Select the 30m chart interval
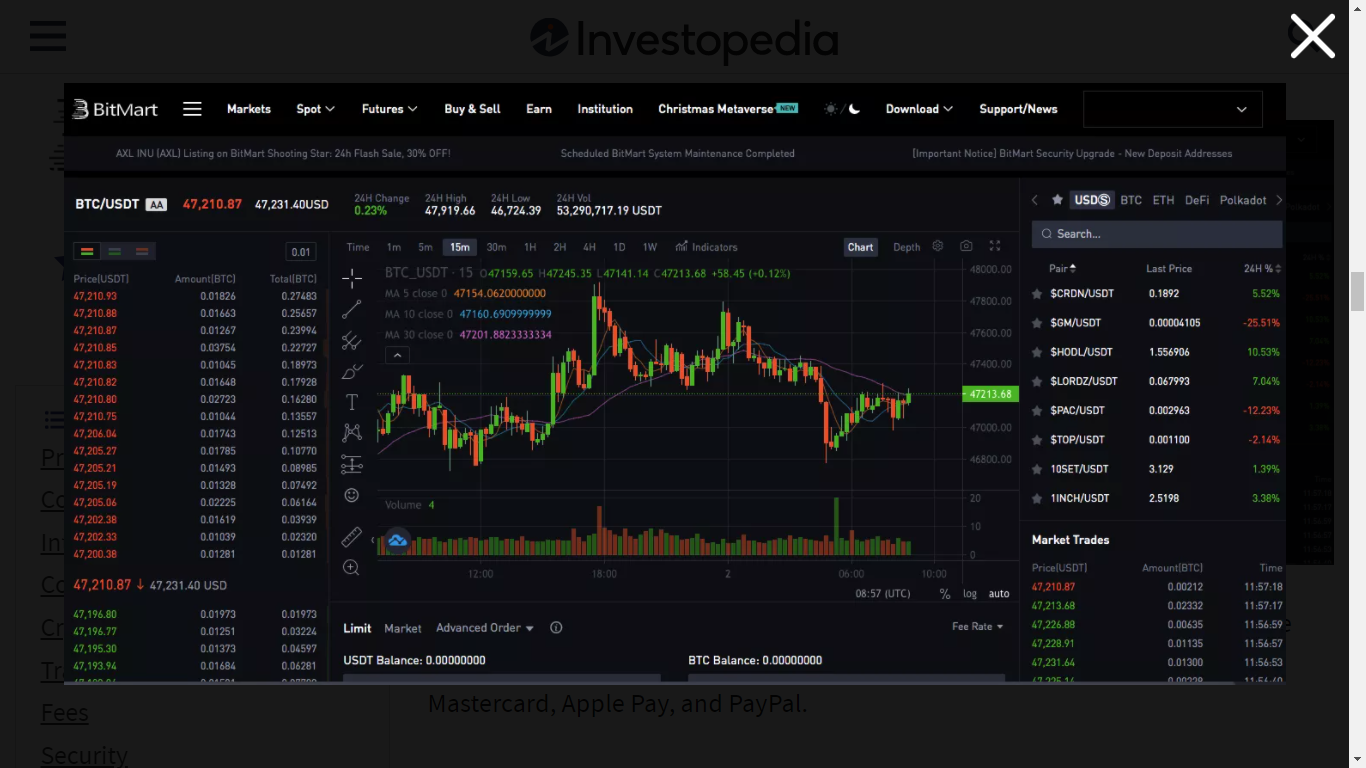 496,247
